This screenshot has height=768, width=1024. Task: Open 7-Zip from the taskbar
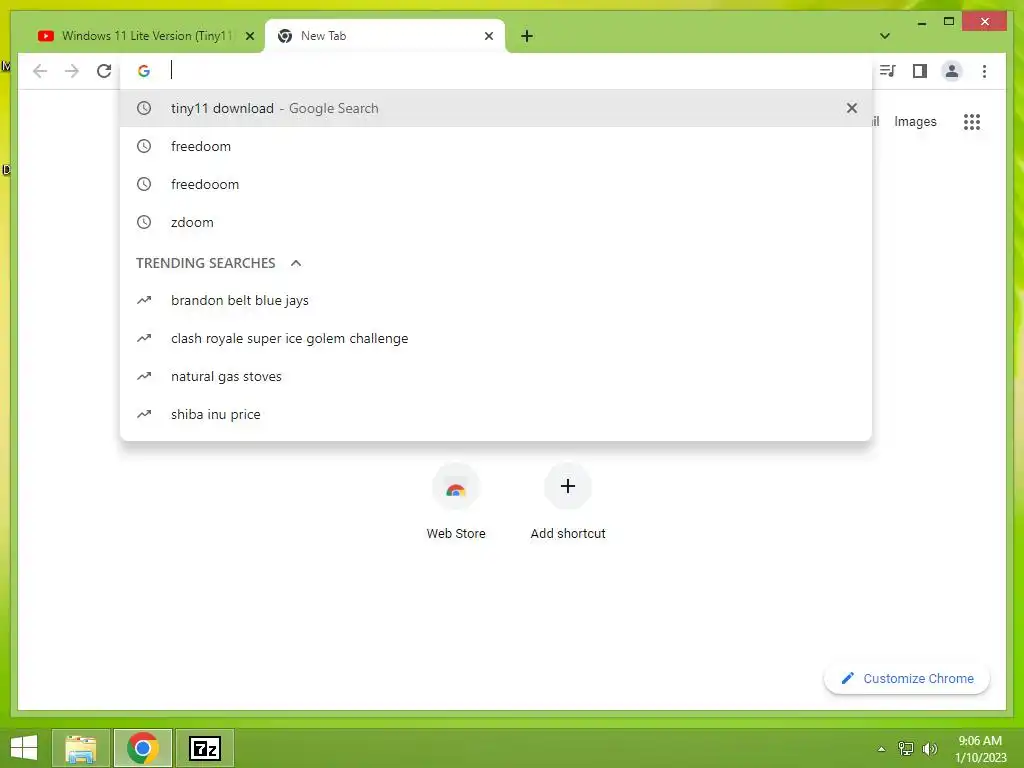[x=205, y=748]
